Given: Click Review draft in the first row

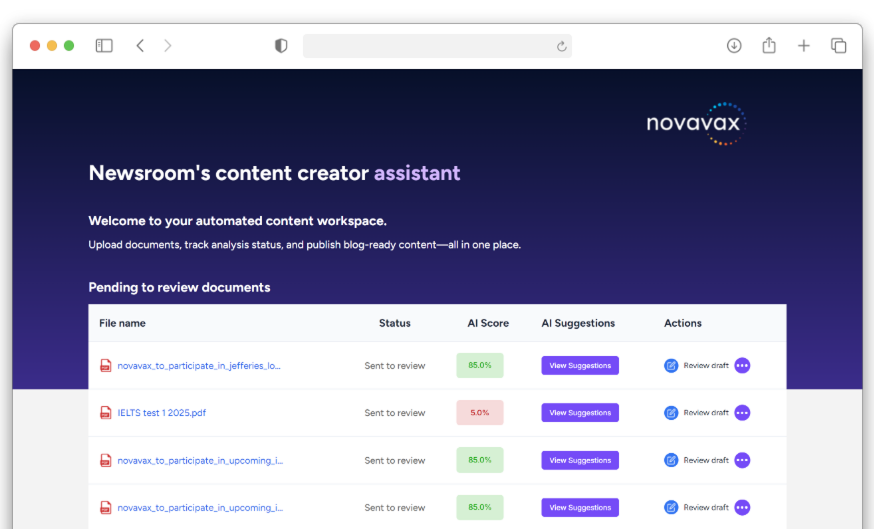Looking at the screenshot, I should coord(697,366).
